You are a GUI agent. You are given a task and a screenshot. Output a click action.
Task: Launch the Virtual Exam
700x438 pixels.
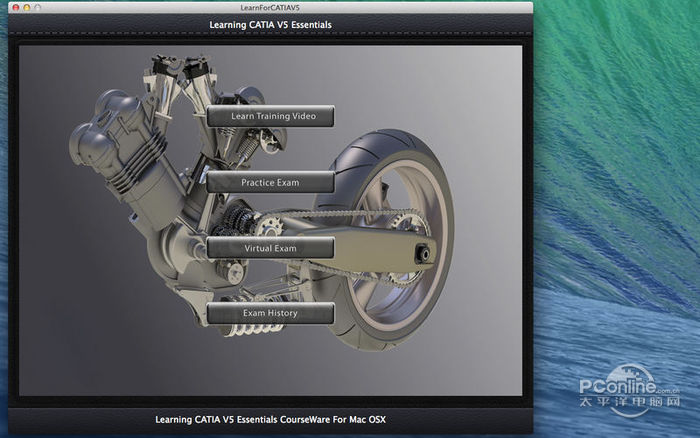point(271,248)
